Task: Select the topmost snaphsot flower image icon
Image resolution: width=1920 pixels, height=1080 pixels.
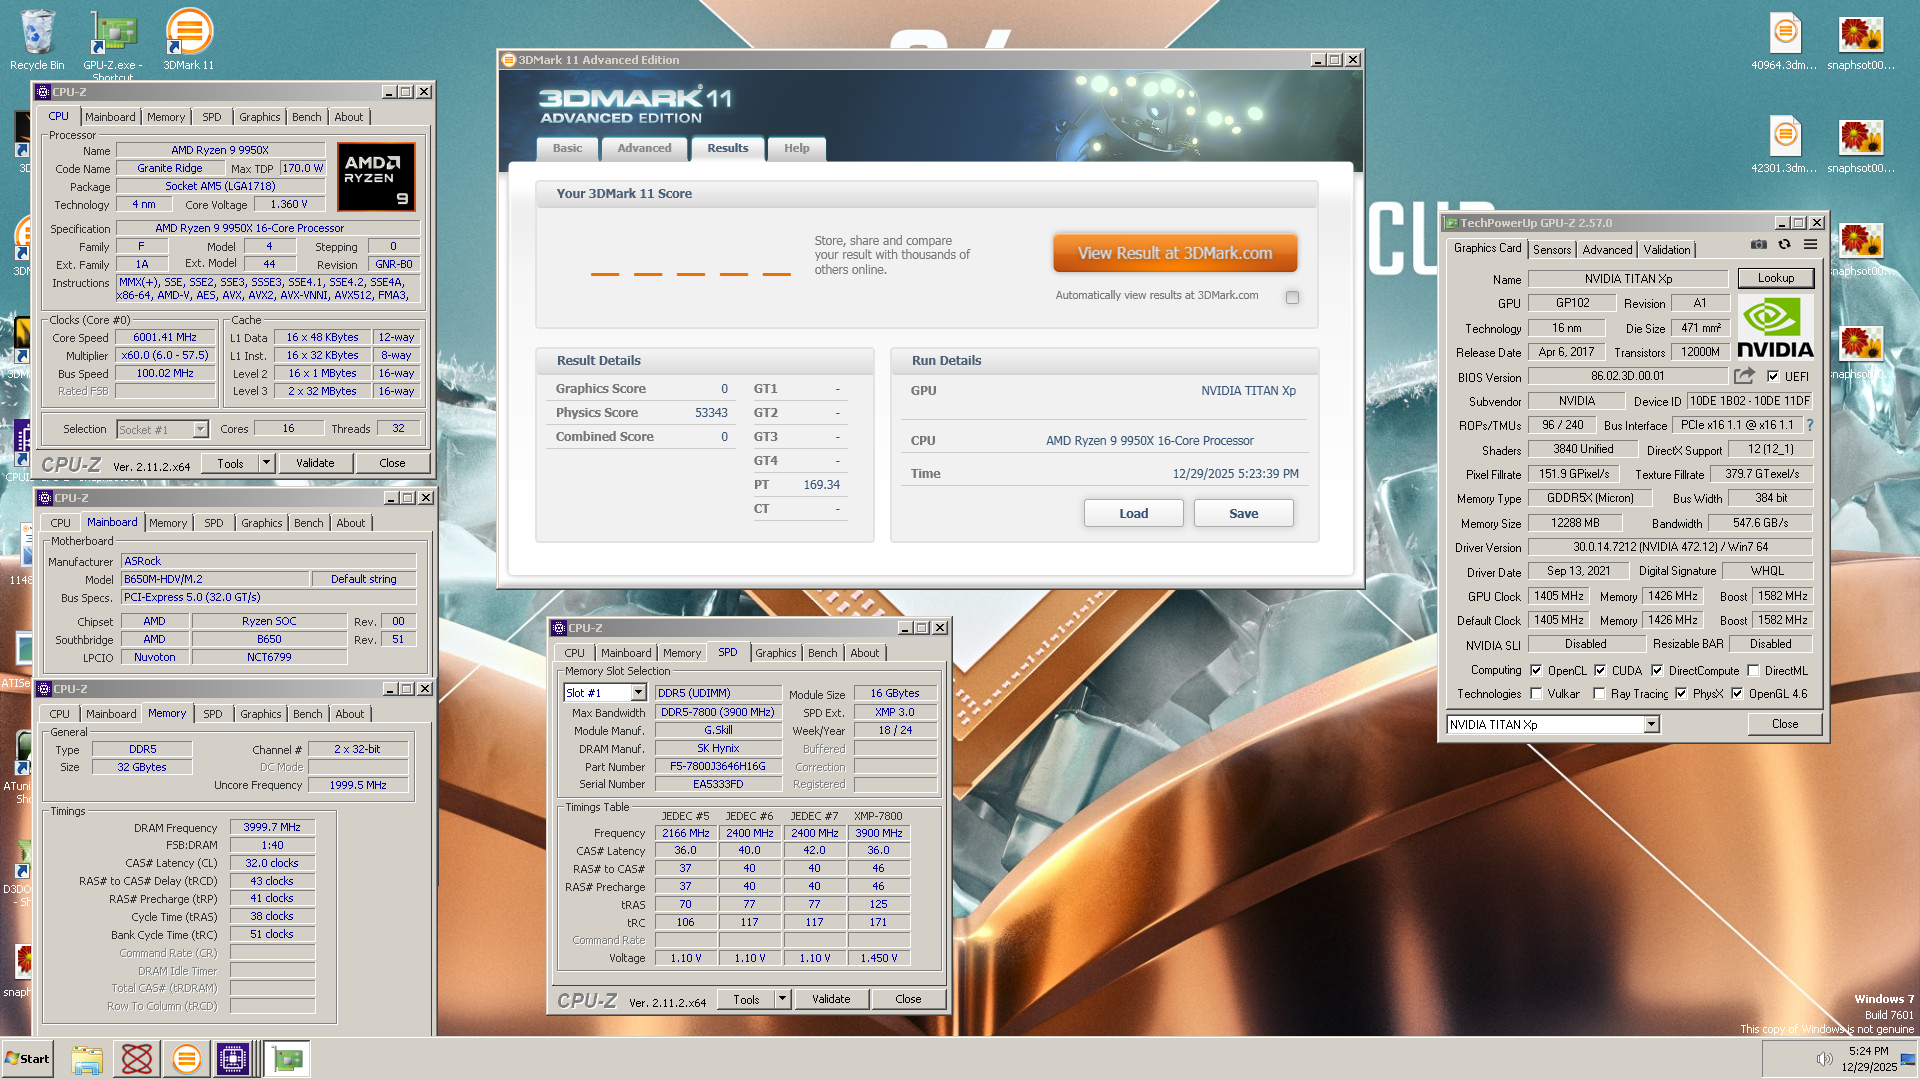Action: [1861, 41]
